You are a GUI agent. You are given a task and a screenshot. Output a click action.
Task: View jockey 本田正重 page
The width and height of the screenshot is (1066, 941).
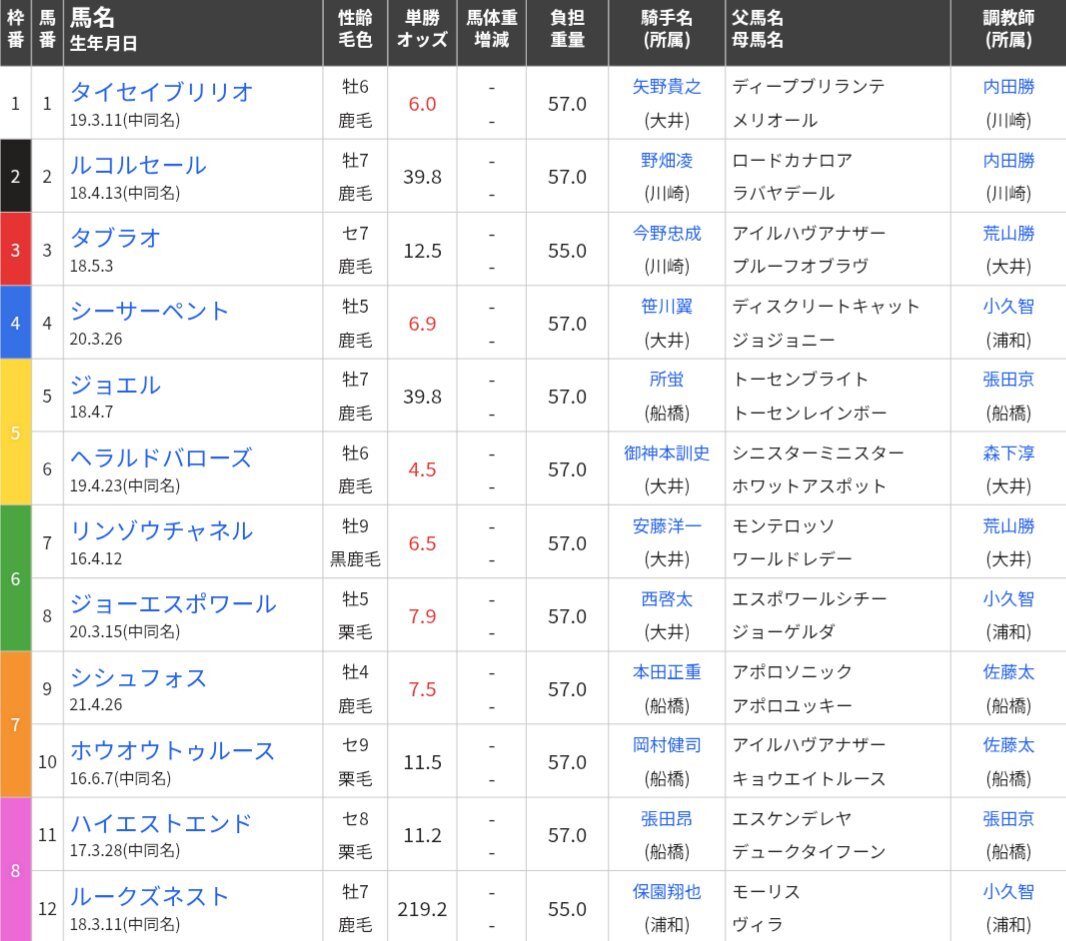pyautogui.click(x=666, y=672)
